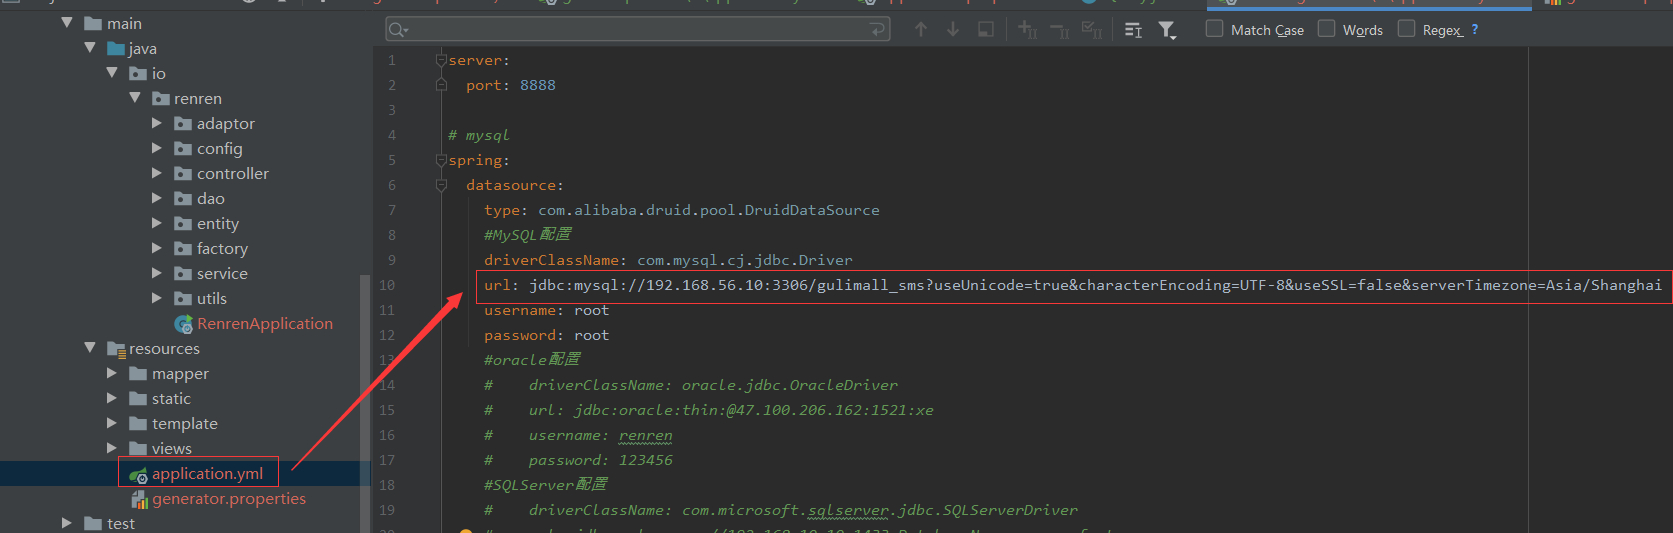Image resolution: width=1673 pixels, height=533 pixels.
Task: Open the search filter funnel icon
Action: [x=1167, y=30]
